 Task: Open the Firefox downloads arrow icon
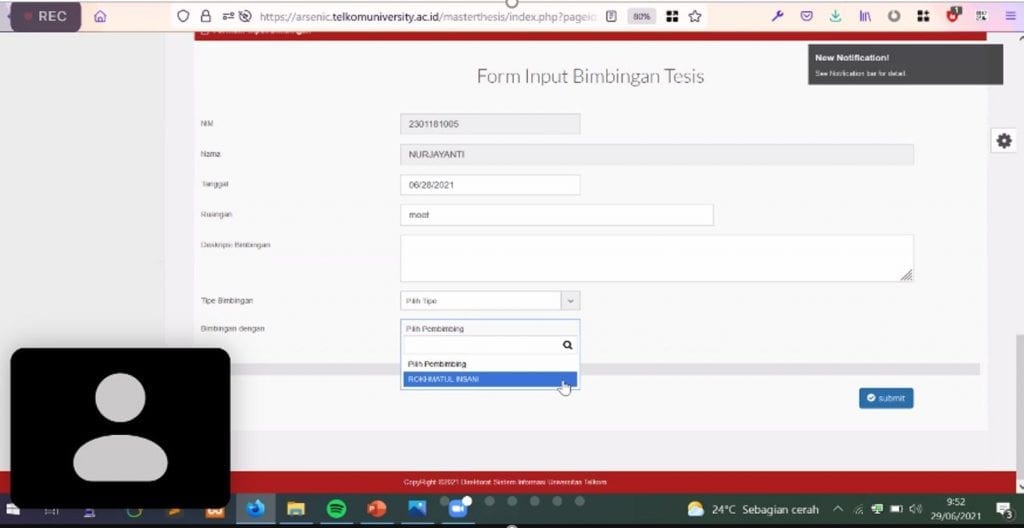tap(835, 16)
